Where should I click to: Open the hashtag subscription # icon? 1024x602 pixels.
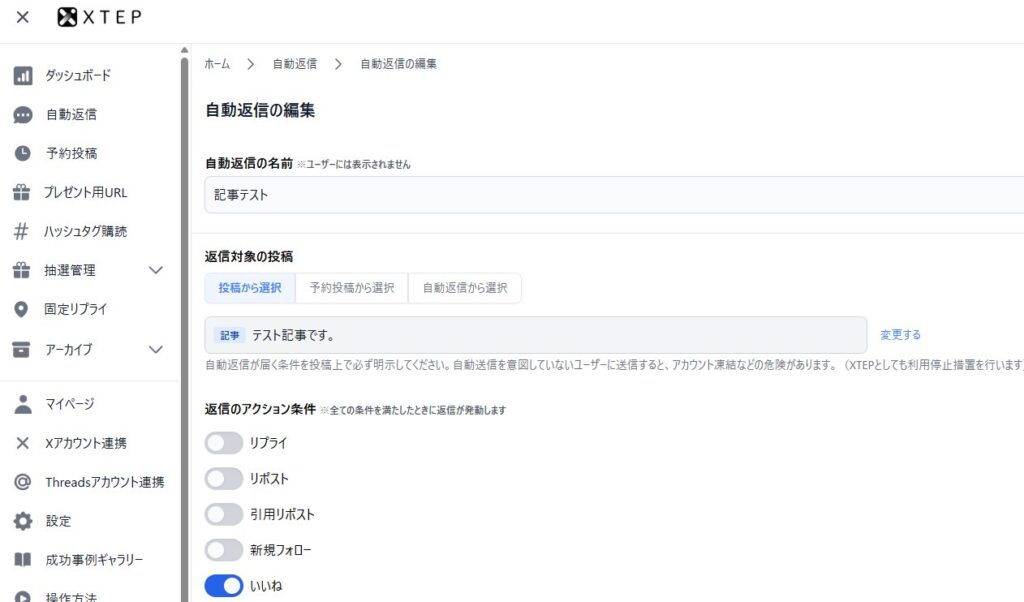(x=21, y=231)
